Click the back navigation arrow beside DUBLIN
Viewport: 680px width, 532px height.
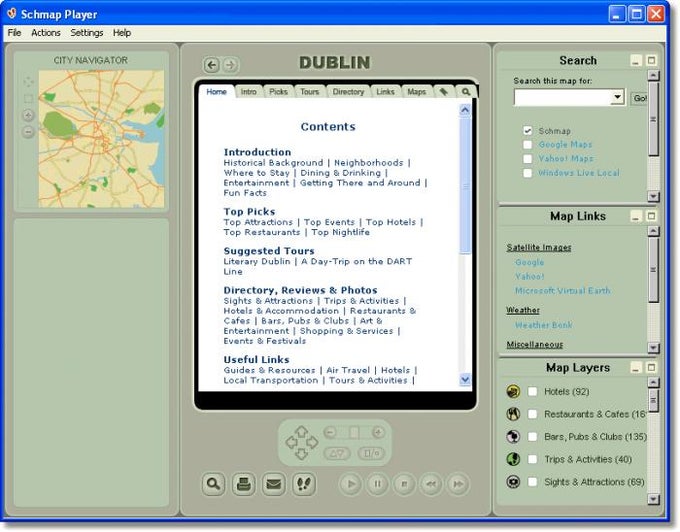coord(212,65)
